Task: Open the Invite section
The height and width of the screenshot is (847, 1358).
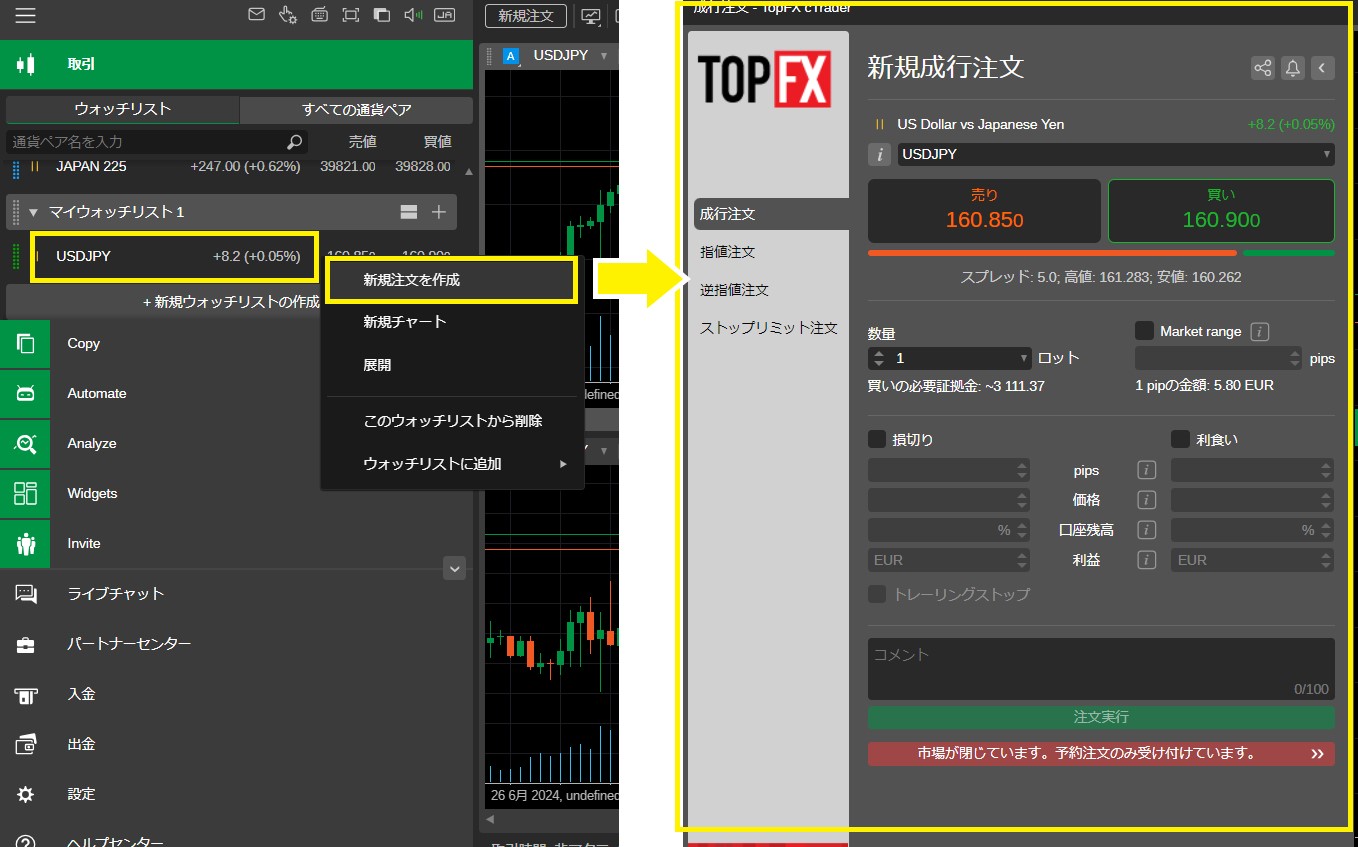Action: 236,543
